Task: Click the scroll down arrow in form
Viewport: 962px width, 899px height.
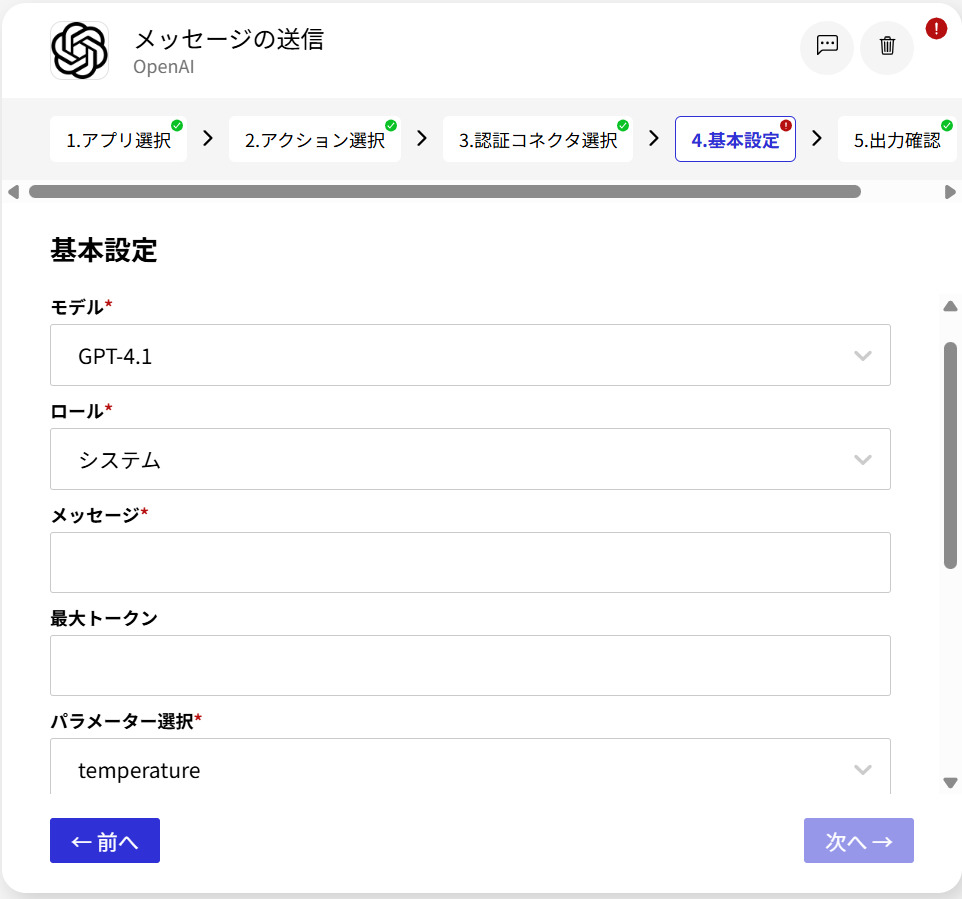Action: [950, 783]
